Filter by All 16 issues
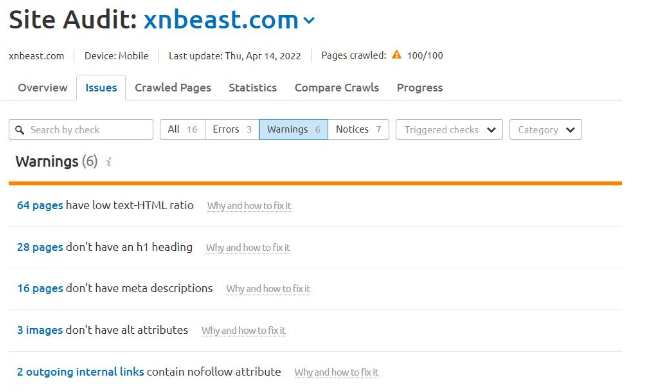 (x=182, y=130)
